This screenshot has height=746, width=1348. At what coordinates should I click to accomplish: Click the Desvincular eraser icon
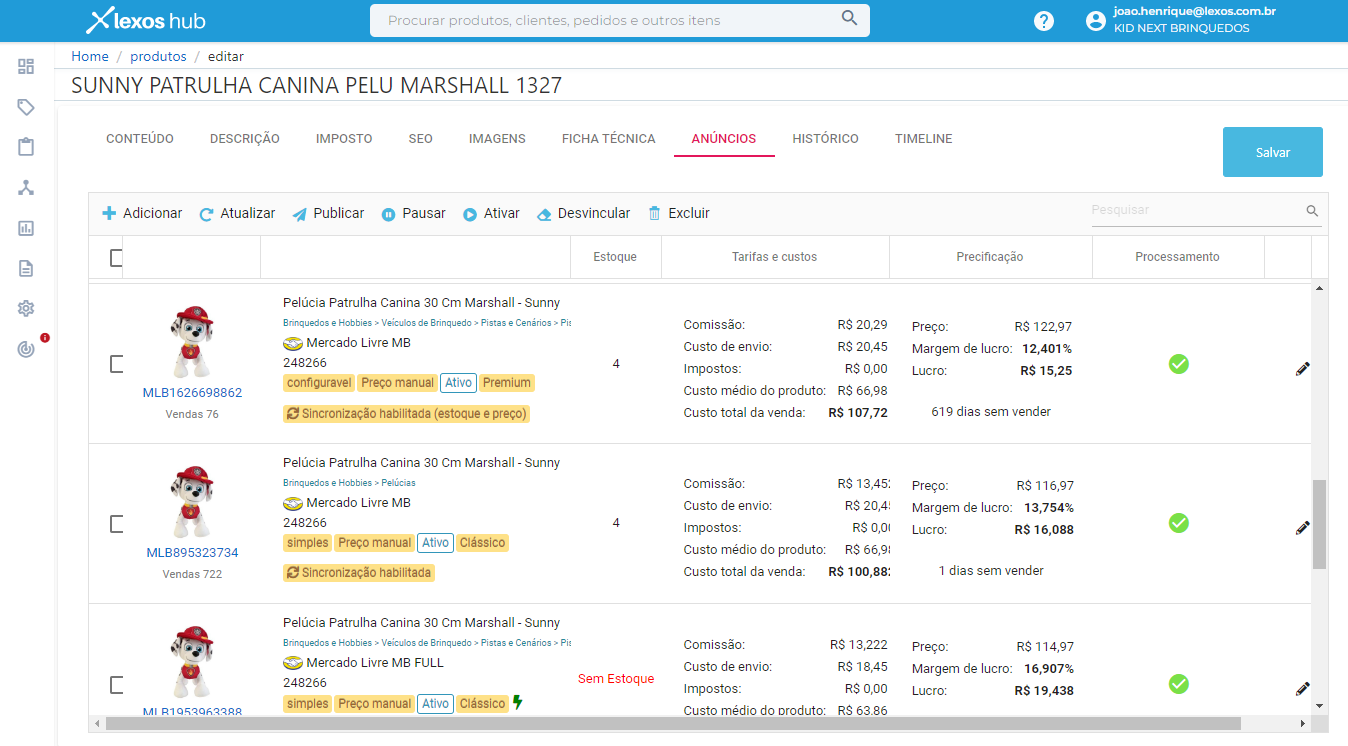[x=544, y=213]
